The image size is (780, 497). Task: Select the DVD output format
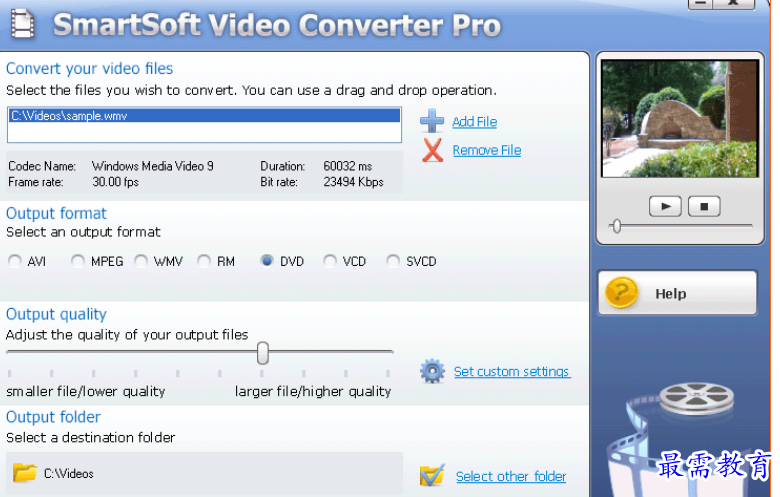pos(267,261)
